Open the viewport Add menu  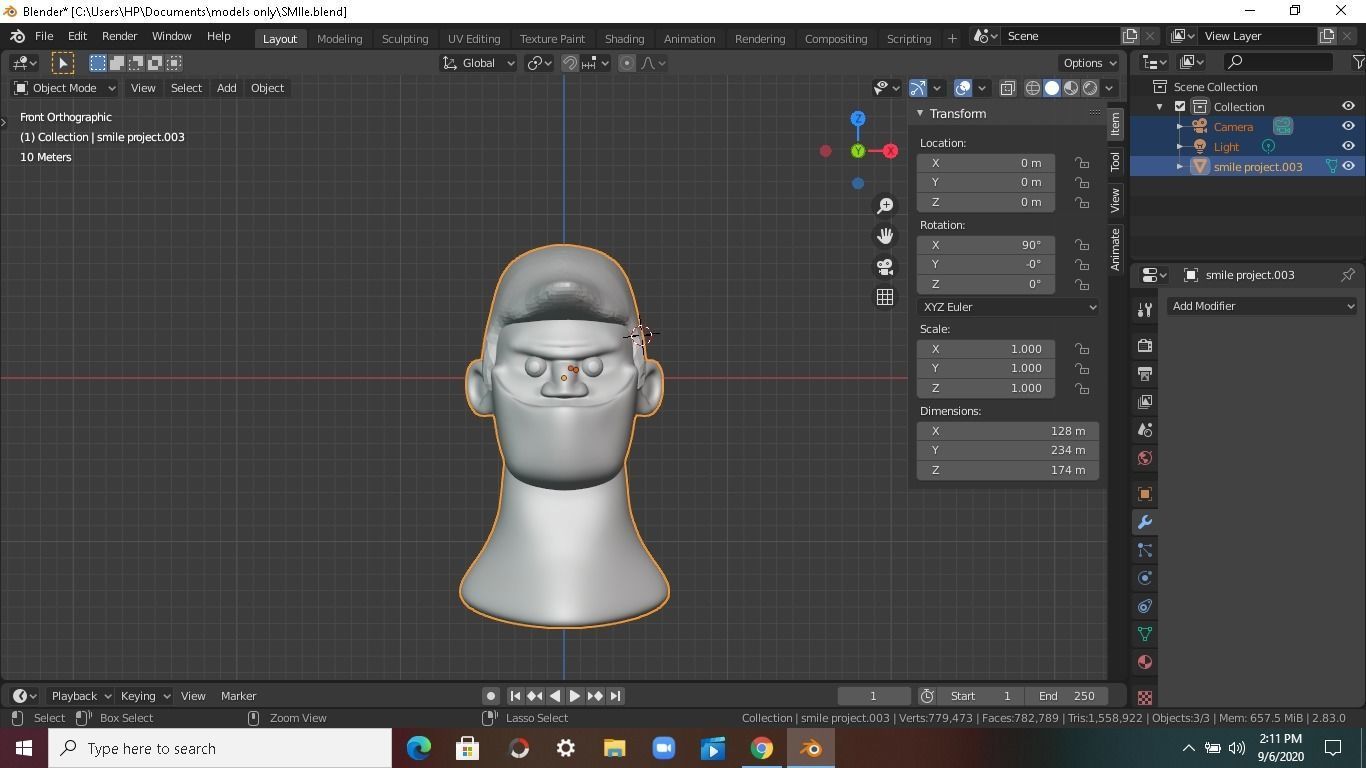pos(227,88)
